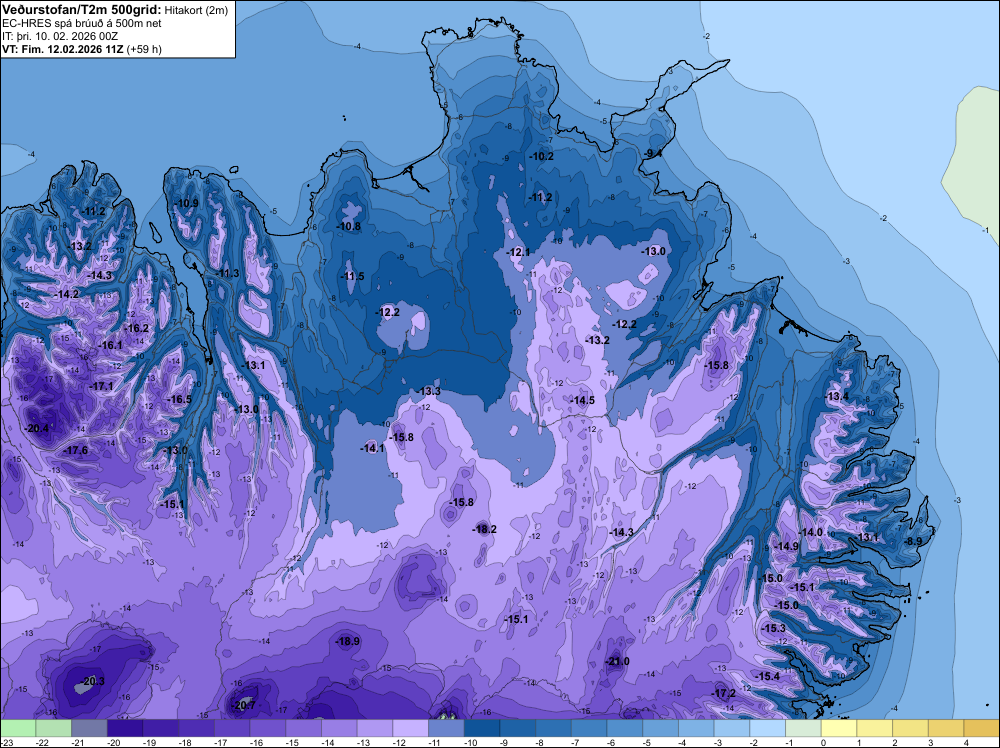Click the -16.5 temperature value
Image resolution: width=1000 pixels, height=748 pixels.
pyautogui.click(x=179, y=400)
